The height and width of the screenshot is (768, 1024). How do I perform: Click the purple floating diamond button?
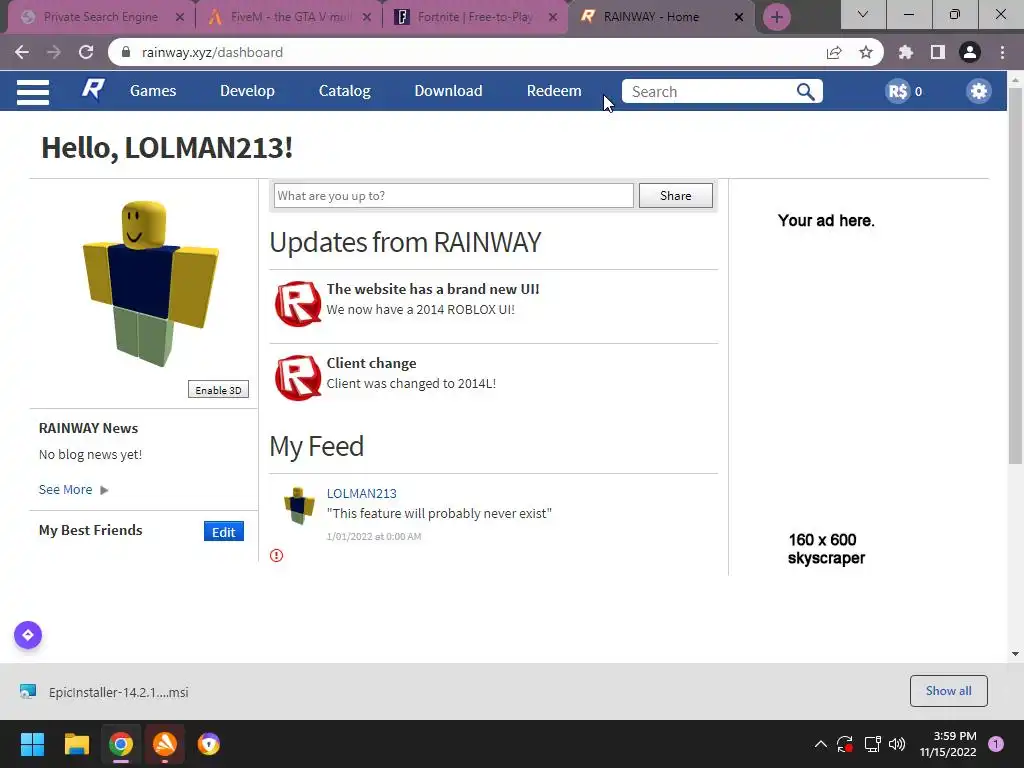pos(28,635)
